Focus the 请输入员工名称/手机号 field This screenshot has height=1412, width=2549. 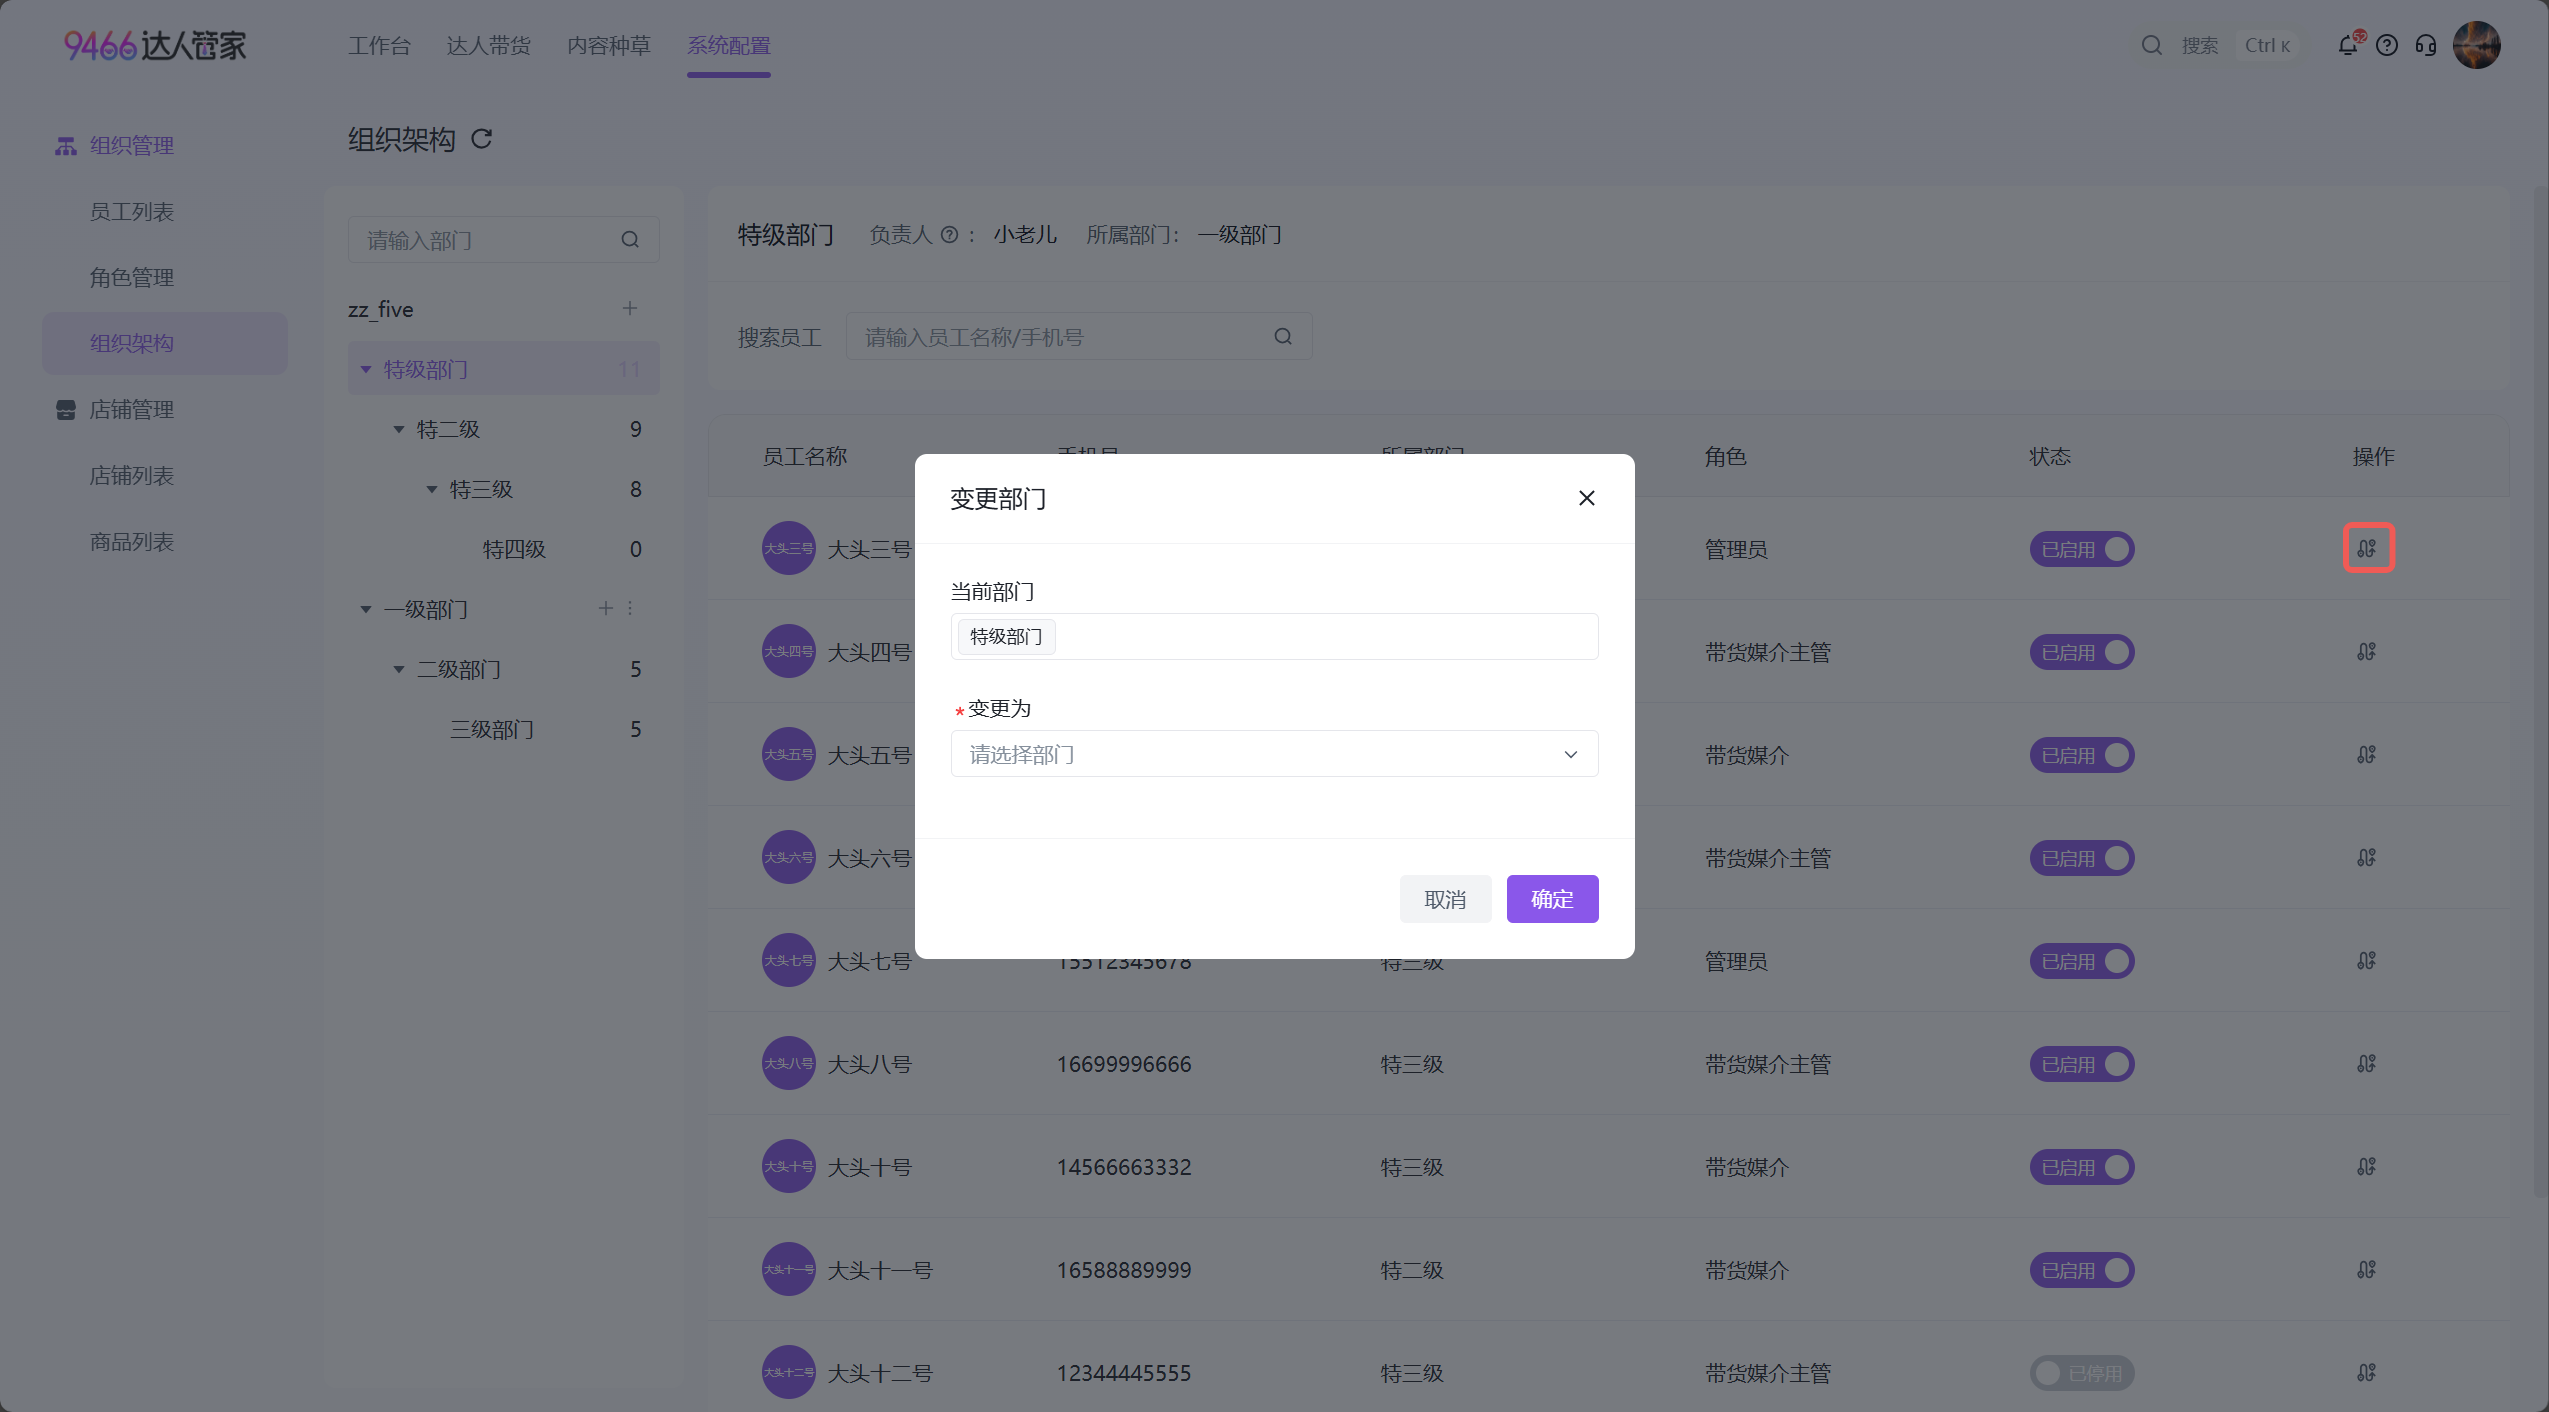pyautogui.click(x=1078, y=337)
